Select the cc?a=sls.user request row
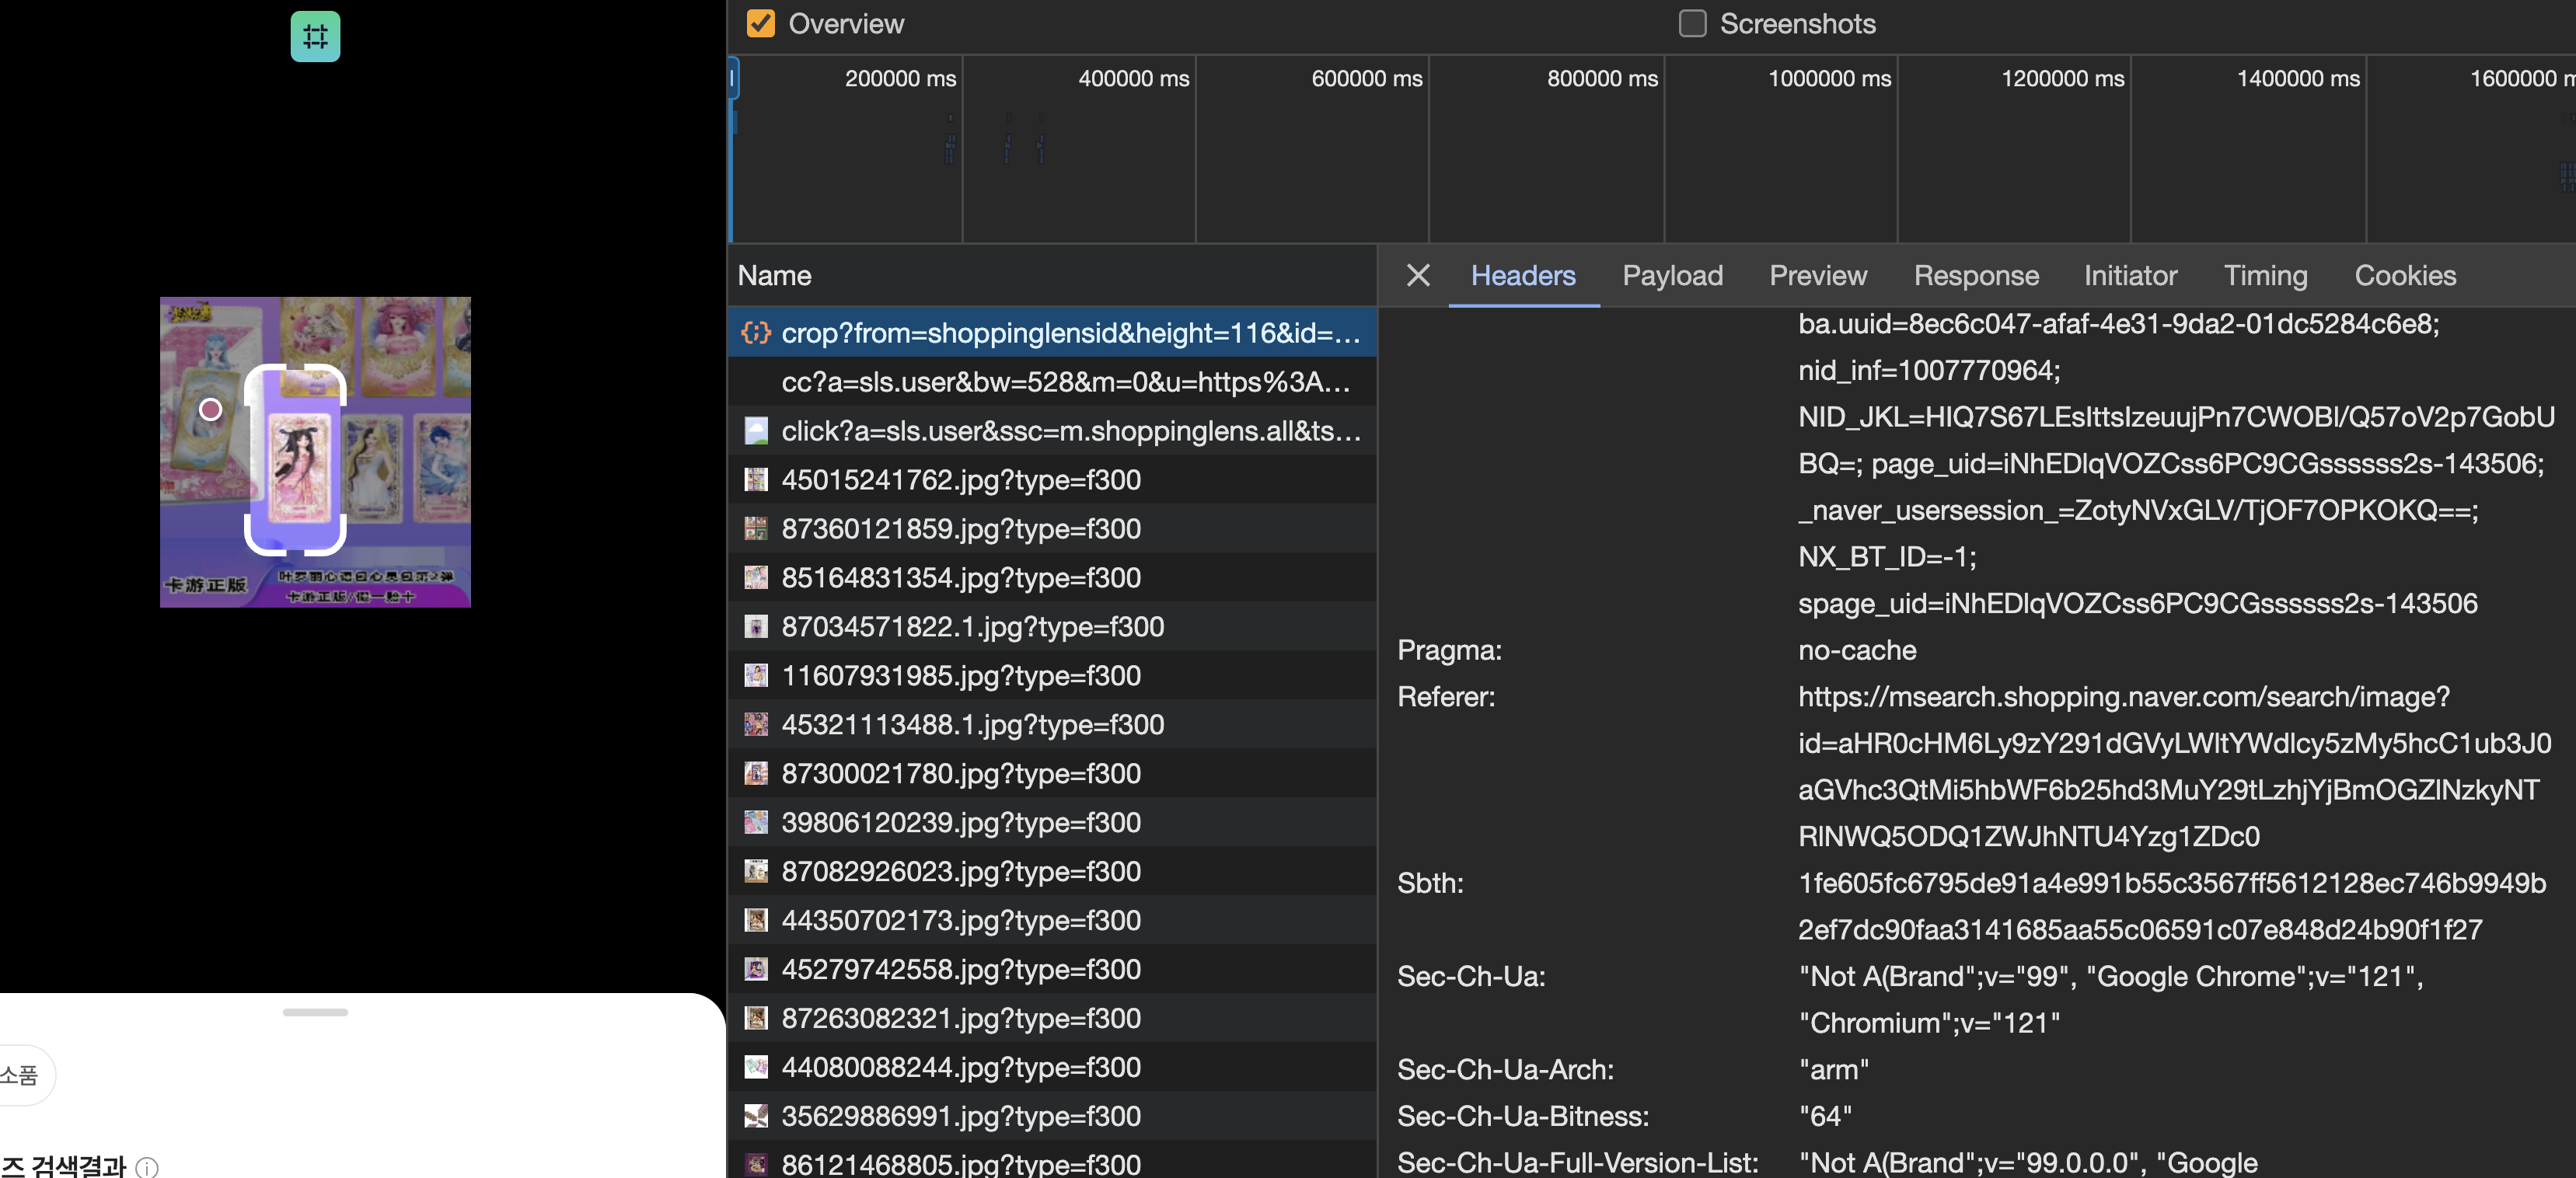Screen dimensions: 2576x1178 pos(1065,382)
